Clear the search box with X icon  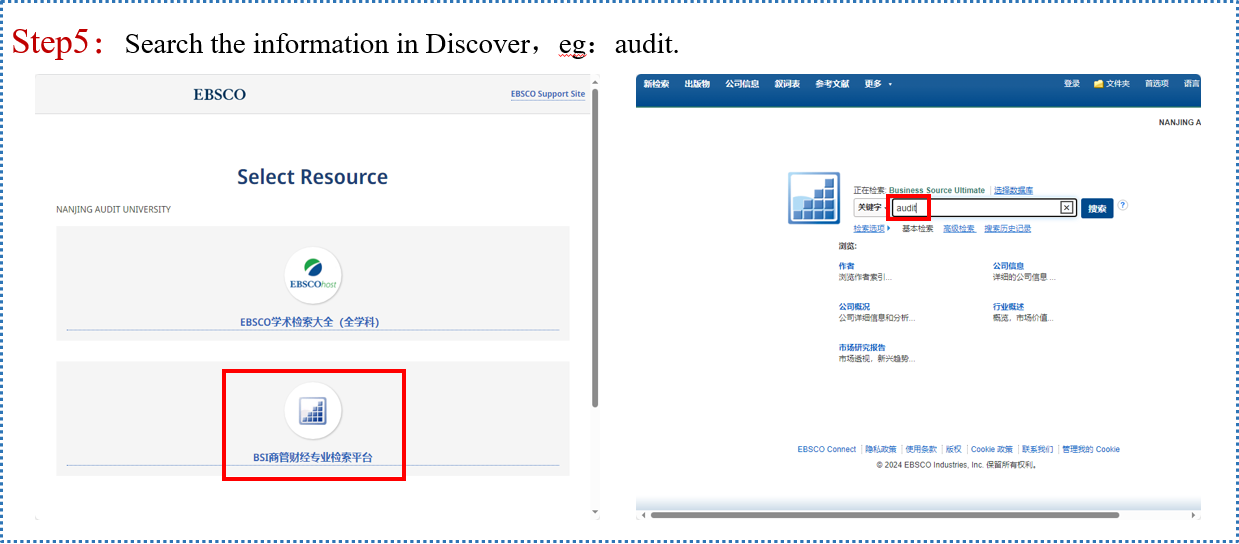1066,208
